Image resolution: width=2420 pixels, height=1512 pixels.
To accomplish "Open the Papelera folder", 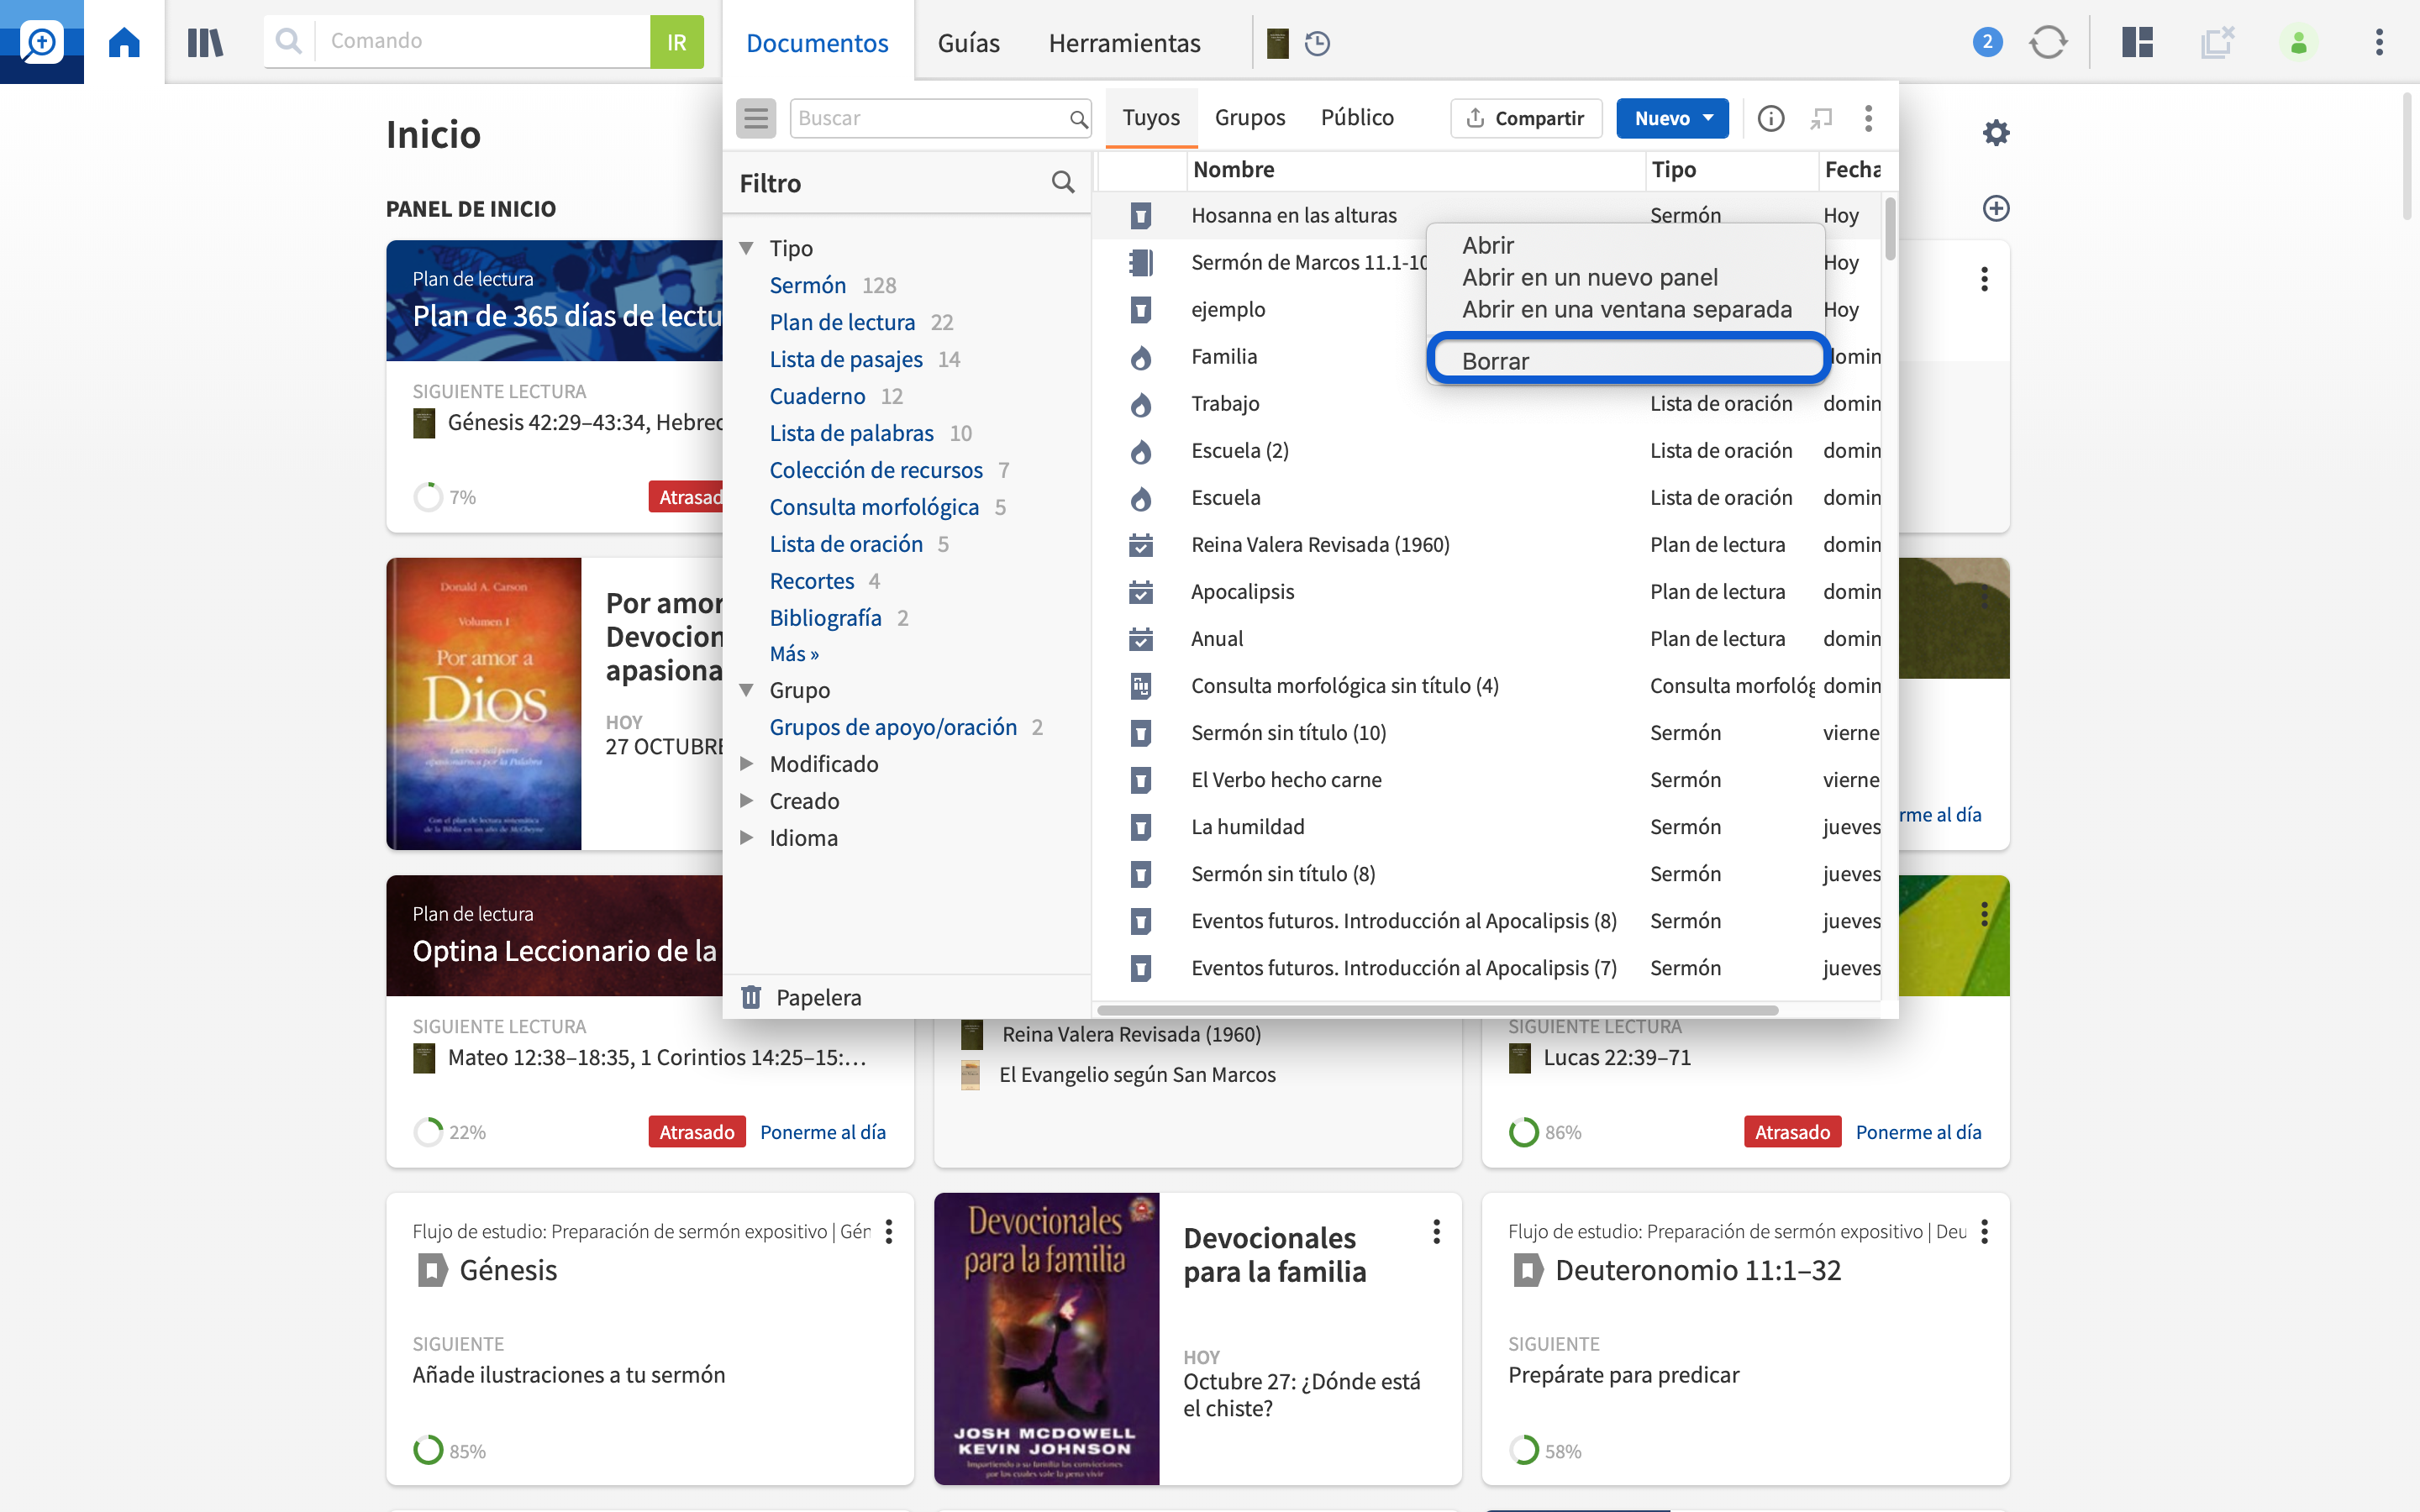I will pyautogui.click(x=818, y=997).
